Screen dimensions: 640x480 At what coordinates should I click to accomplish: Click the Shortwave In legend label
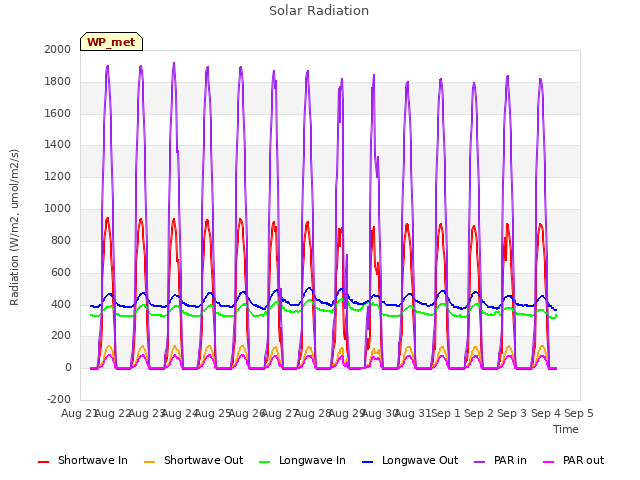coord(93,460)
